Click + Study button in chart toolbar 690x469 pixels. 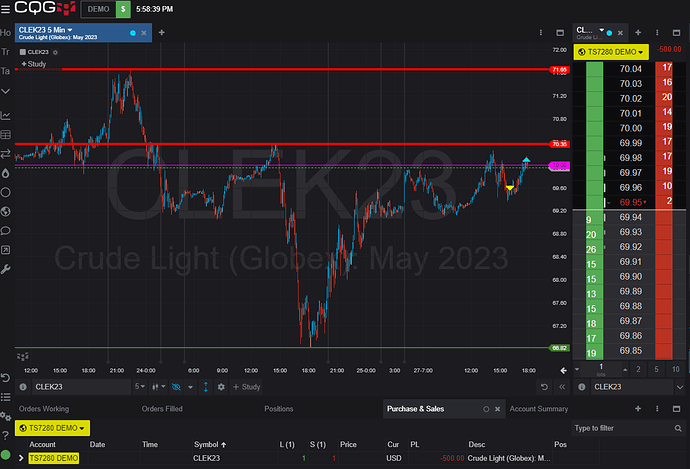point(246,387)
